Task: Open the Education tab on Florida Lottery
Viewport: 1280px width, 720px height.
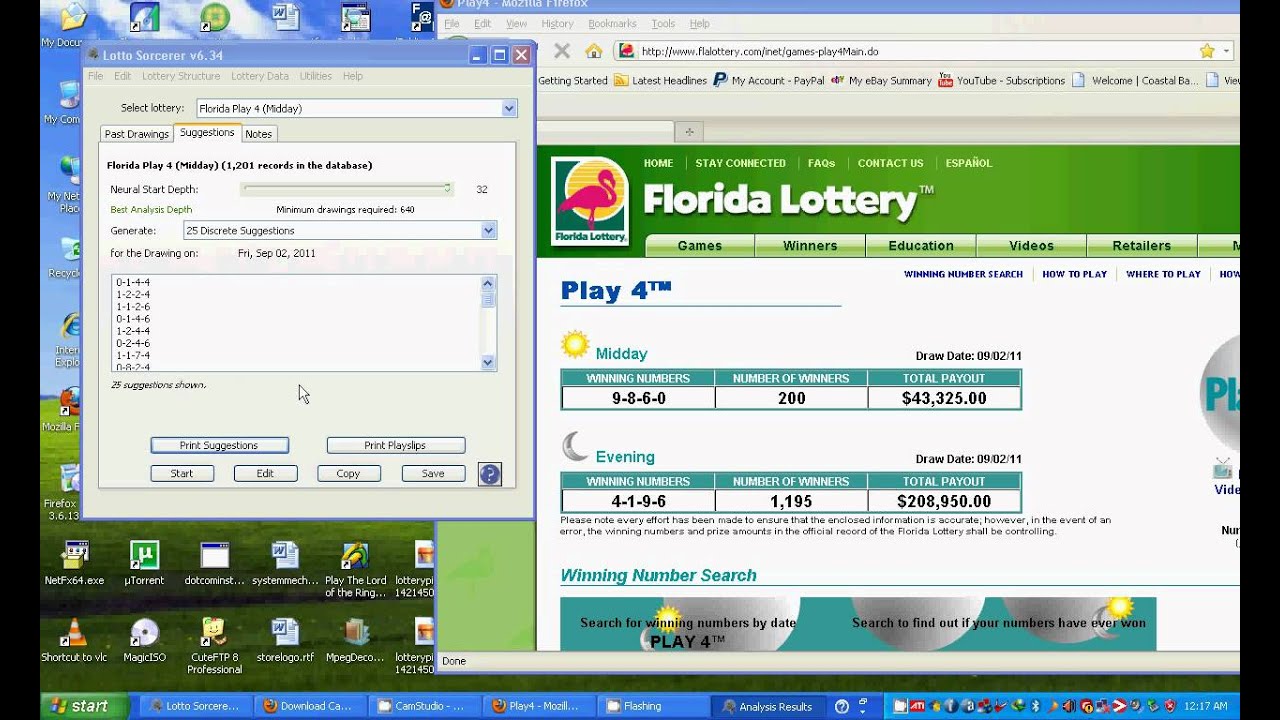Action: 921,246
